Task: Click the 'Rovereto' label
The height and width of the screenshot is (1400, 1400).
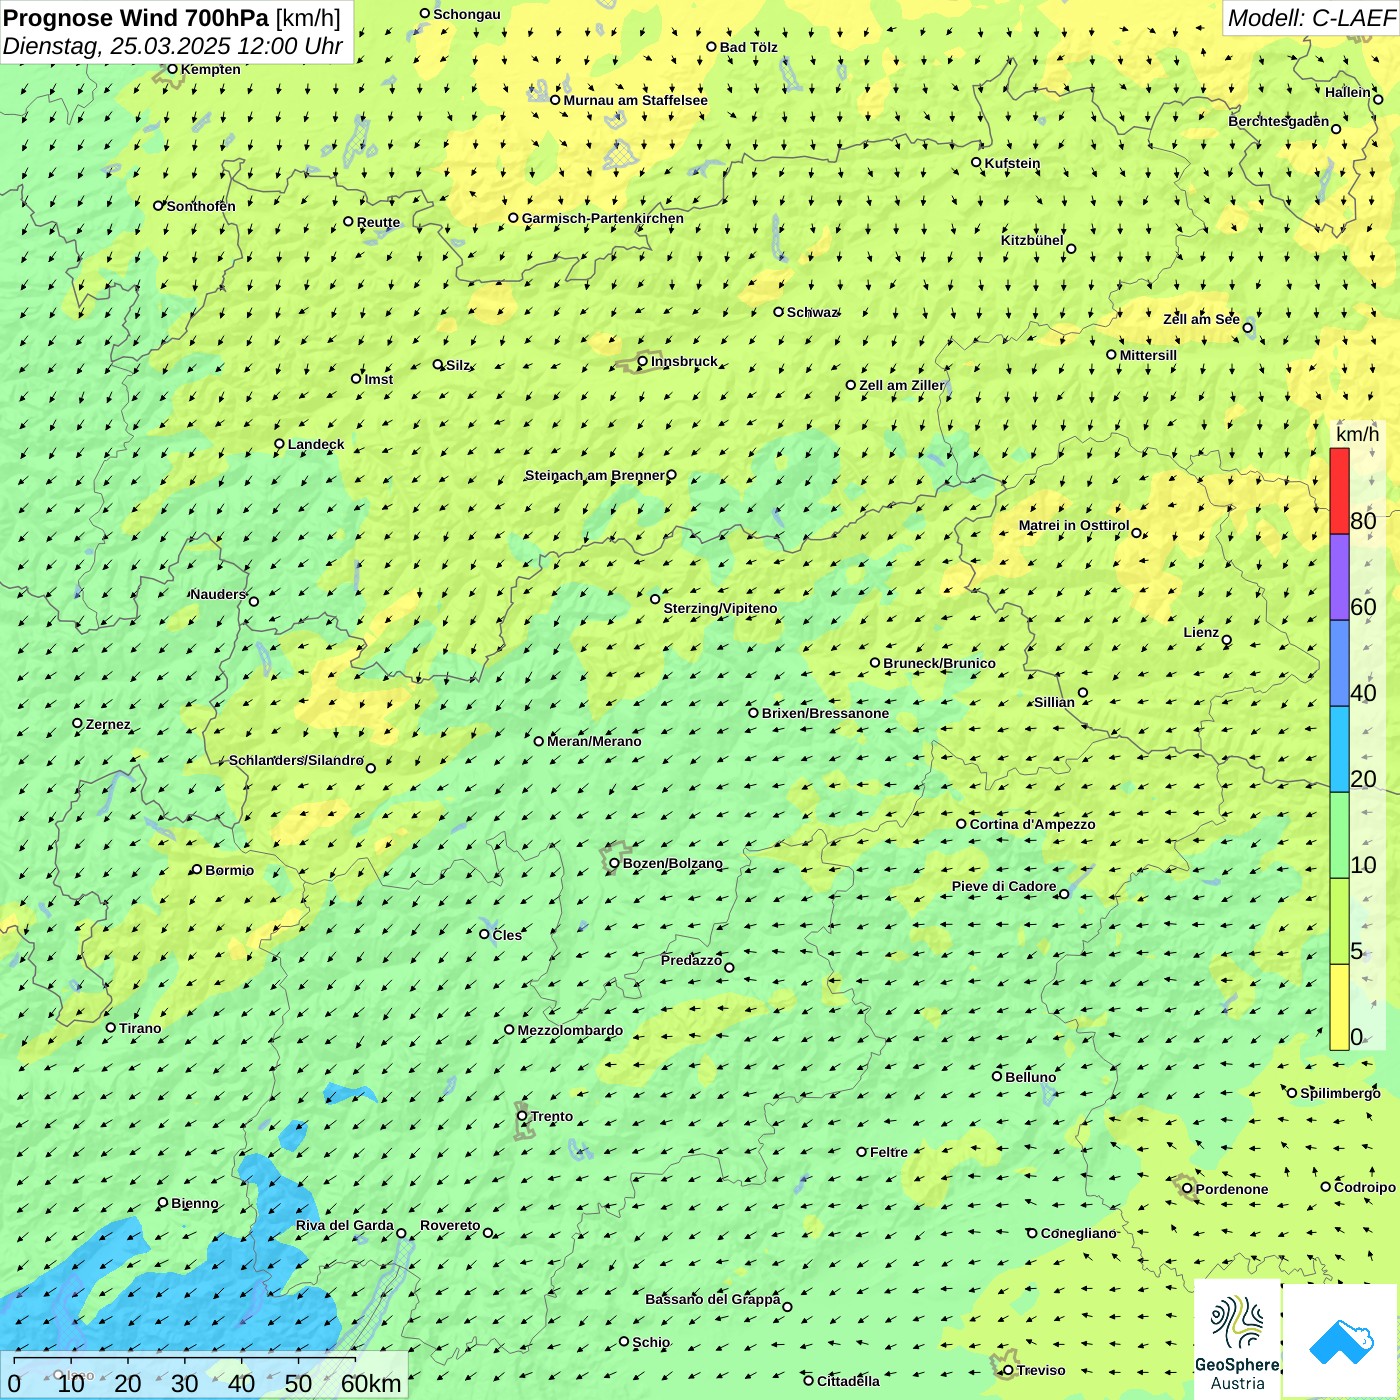Action: coord(450,1225)
